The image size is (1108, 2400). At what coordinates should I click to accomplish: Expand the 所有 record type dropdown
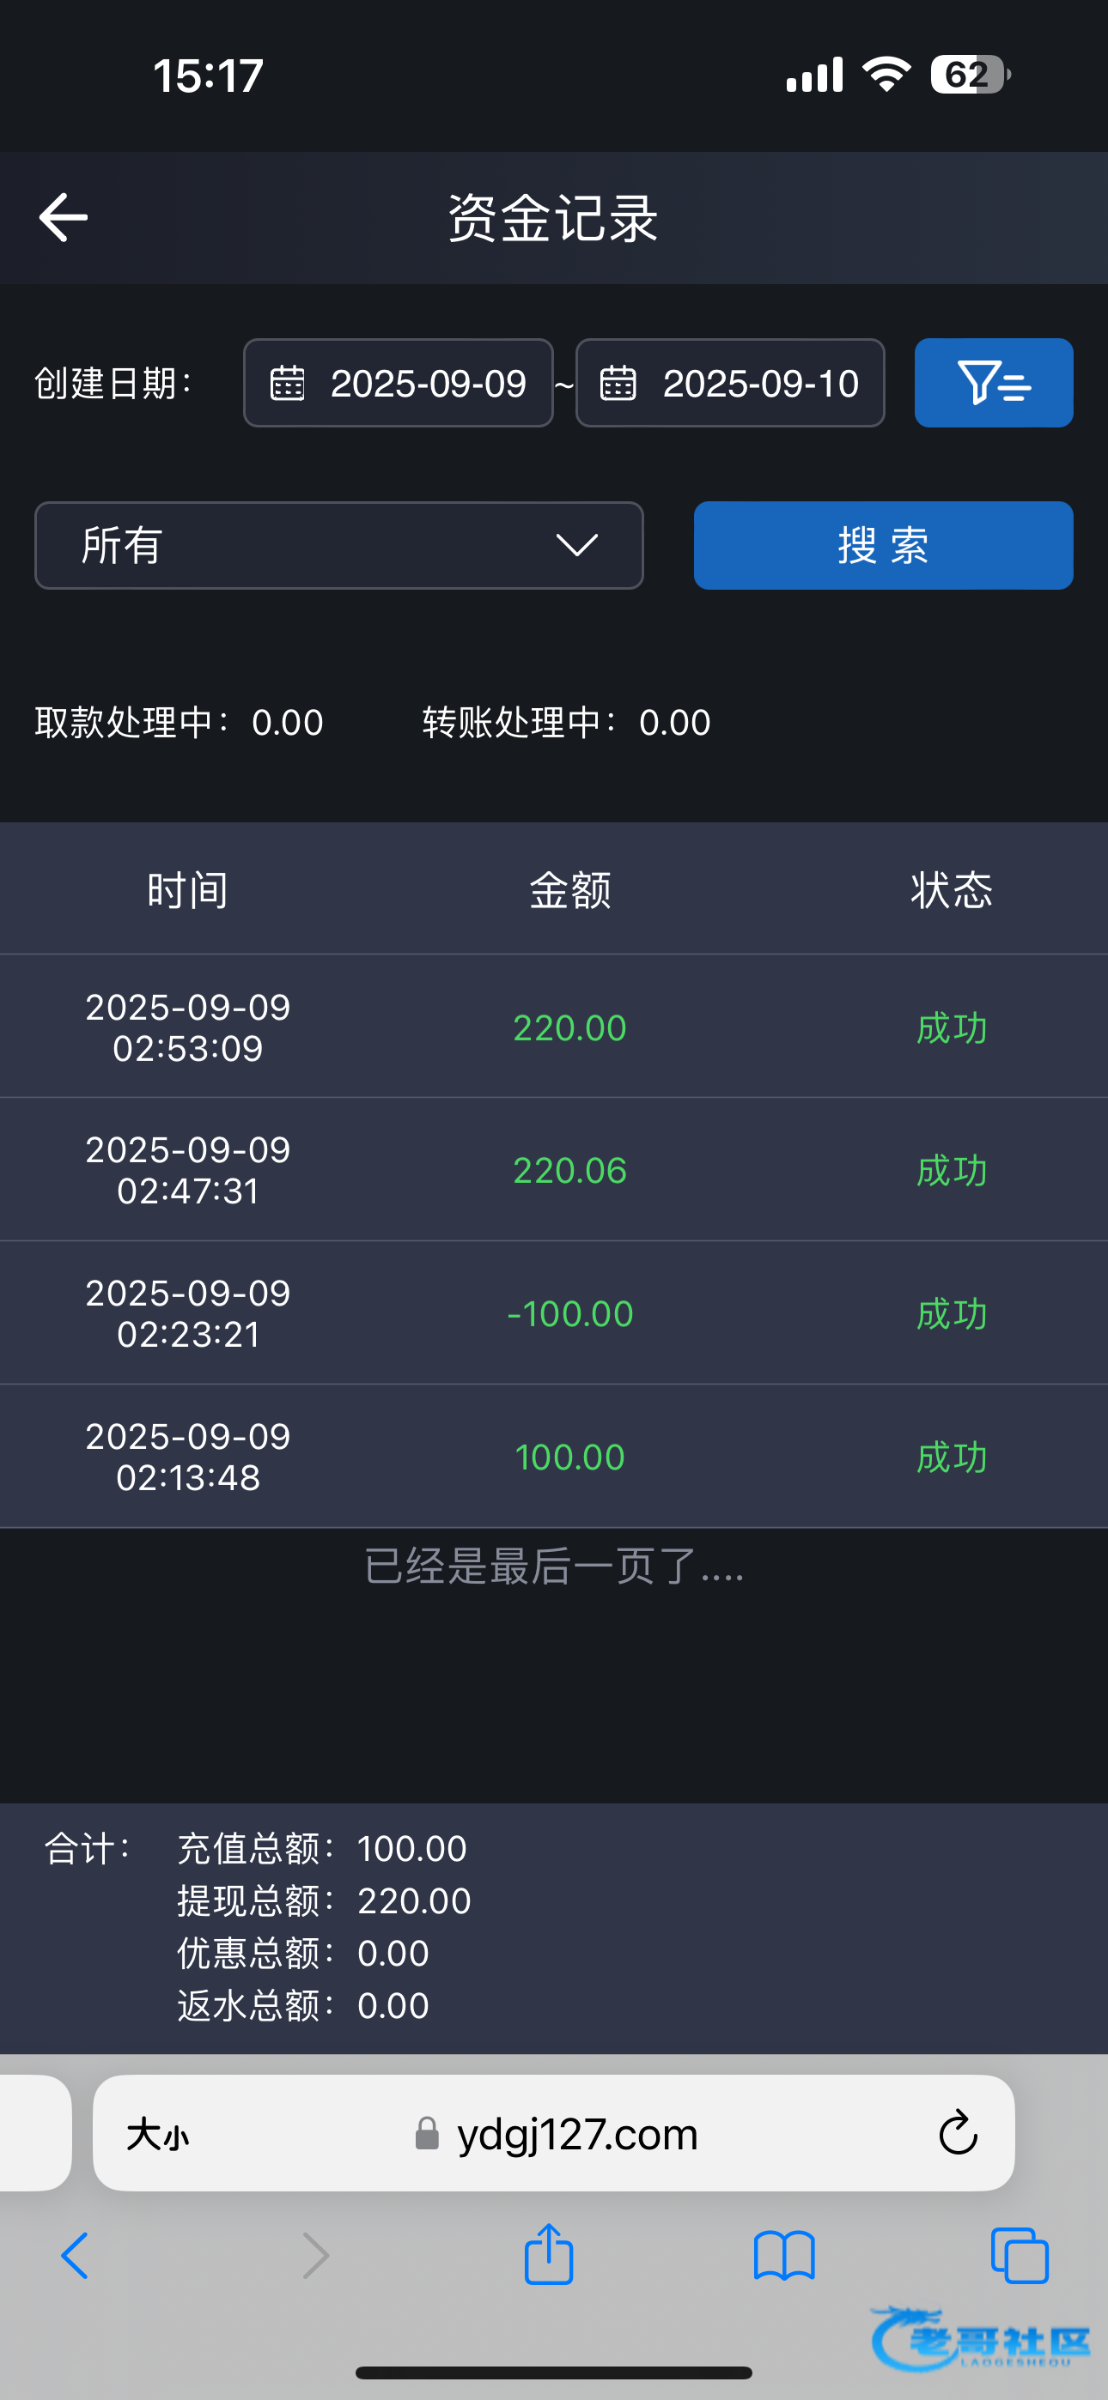pyautogui.click(x=339, y=545)
